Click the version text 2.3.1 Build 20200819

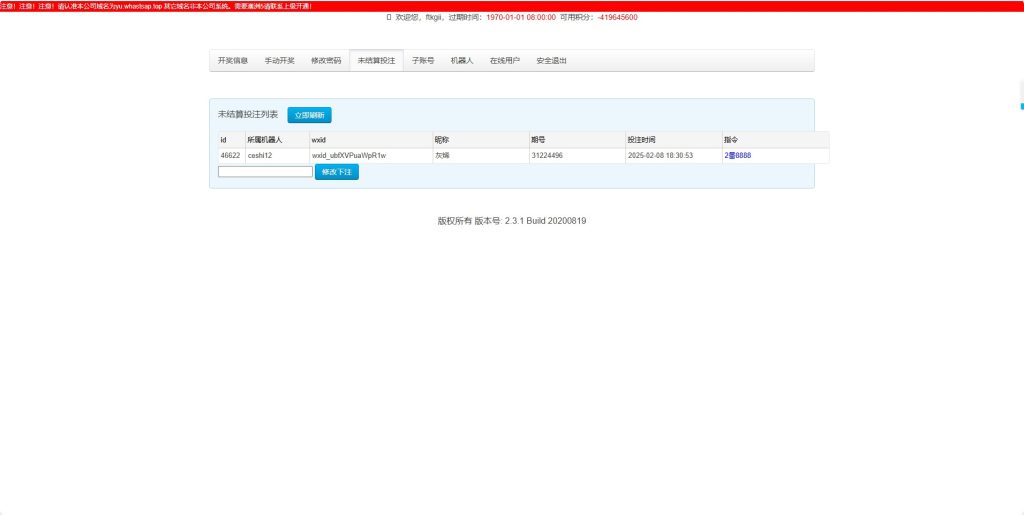point(545,221)
